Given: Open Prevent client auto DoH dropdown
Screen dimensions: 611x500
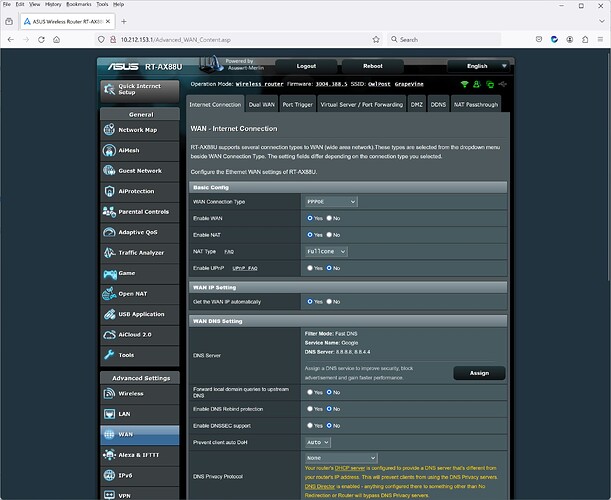Looking at the screenshot, I should tap(318, 442).
